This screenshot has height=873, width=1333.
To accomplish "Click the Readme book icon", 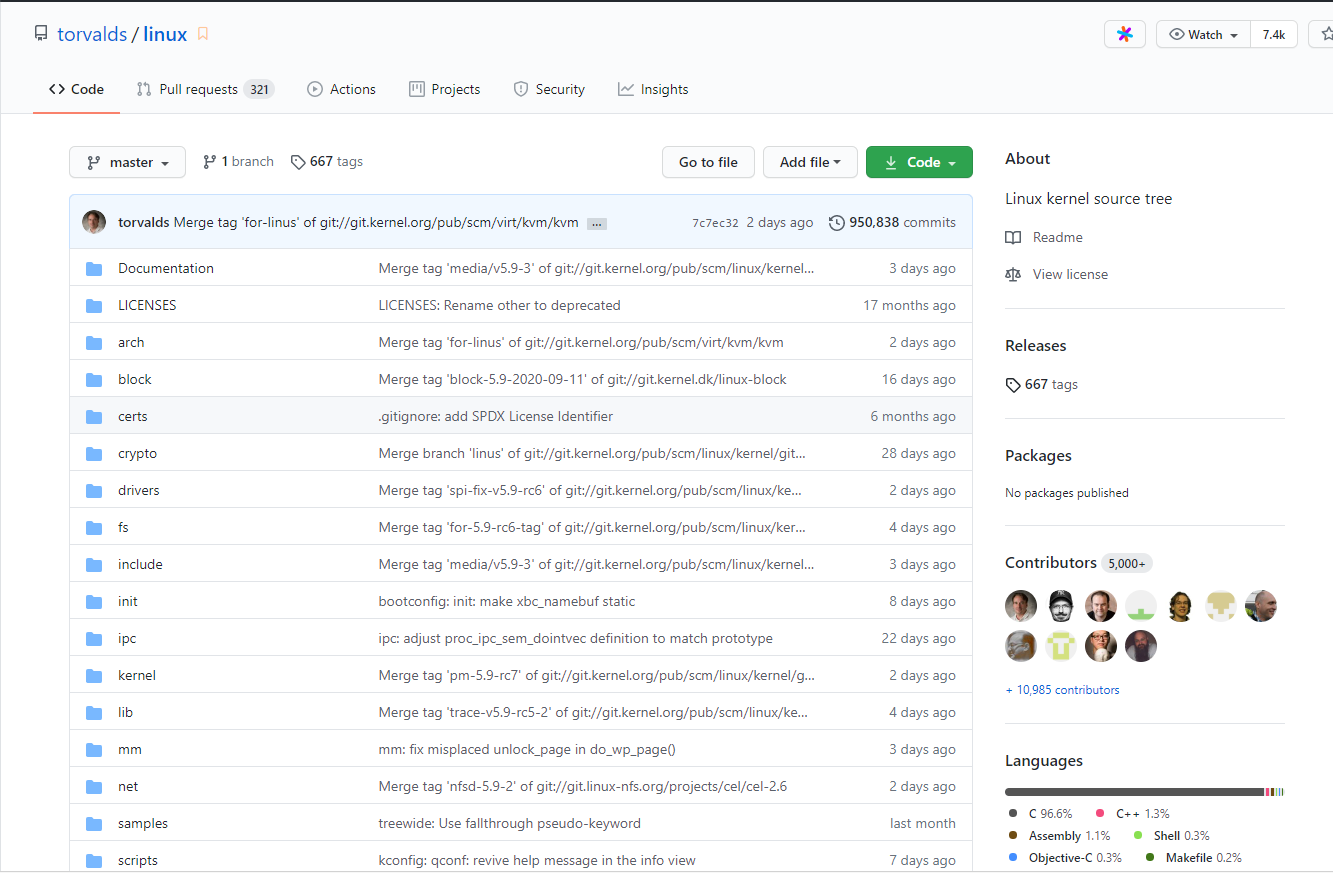I will pyautogui.click(x=1013, y=238).
